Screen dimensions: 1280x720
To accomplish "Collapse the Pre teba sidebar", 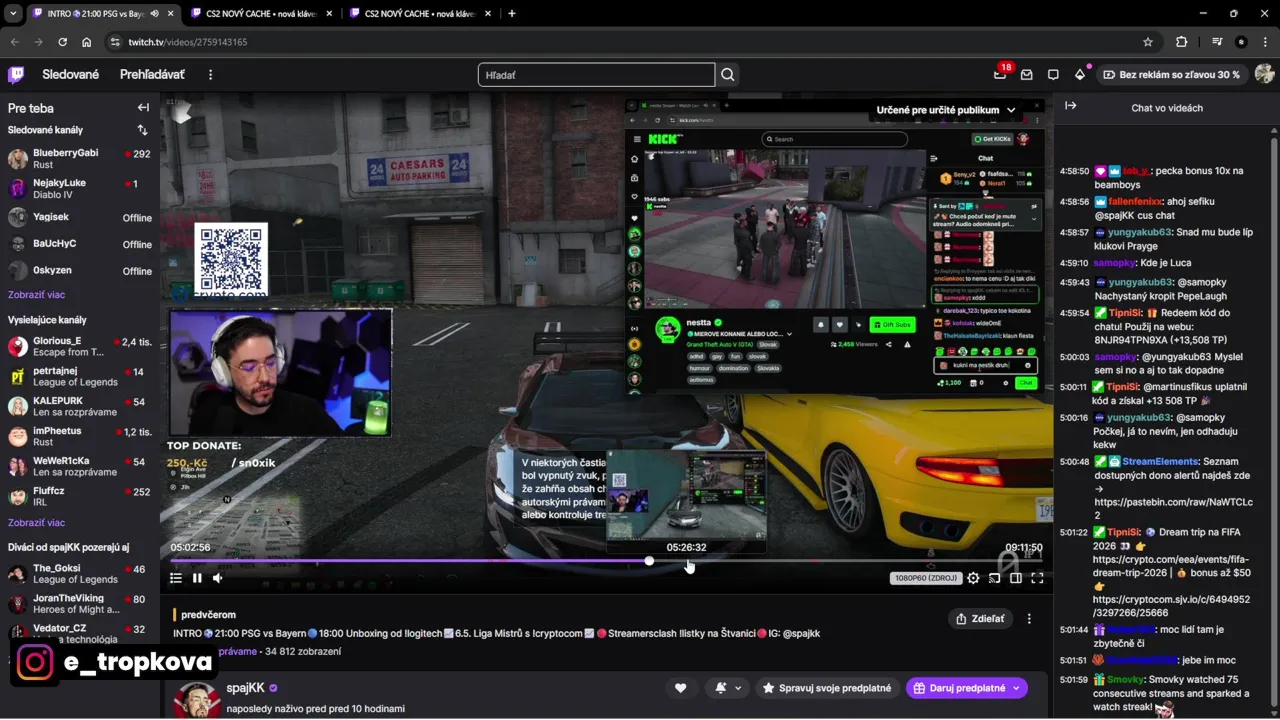I will 143,108.
